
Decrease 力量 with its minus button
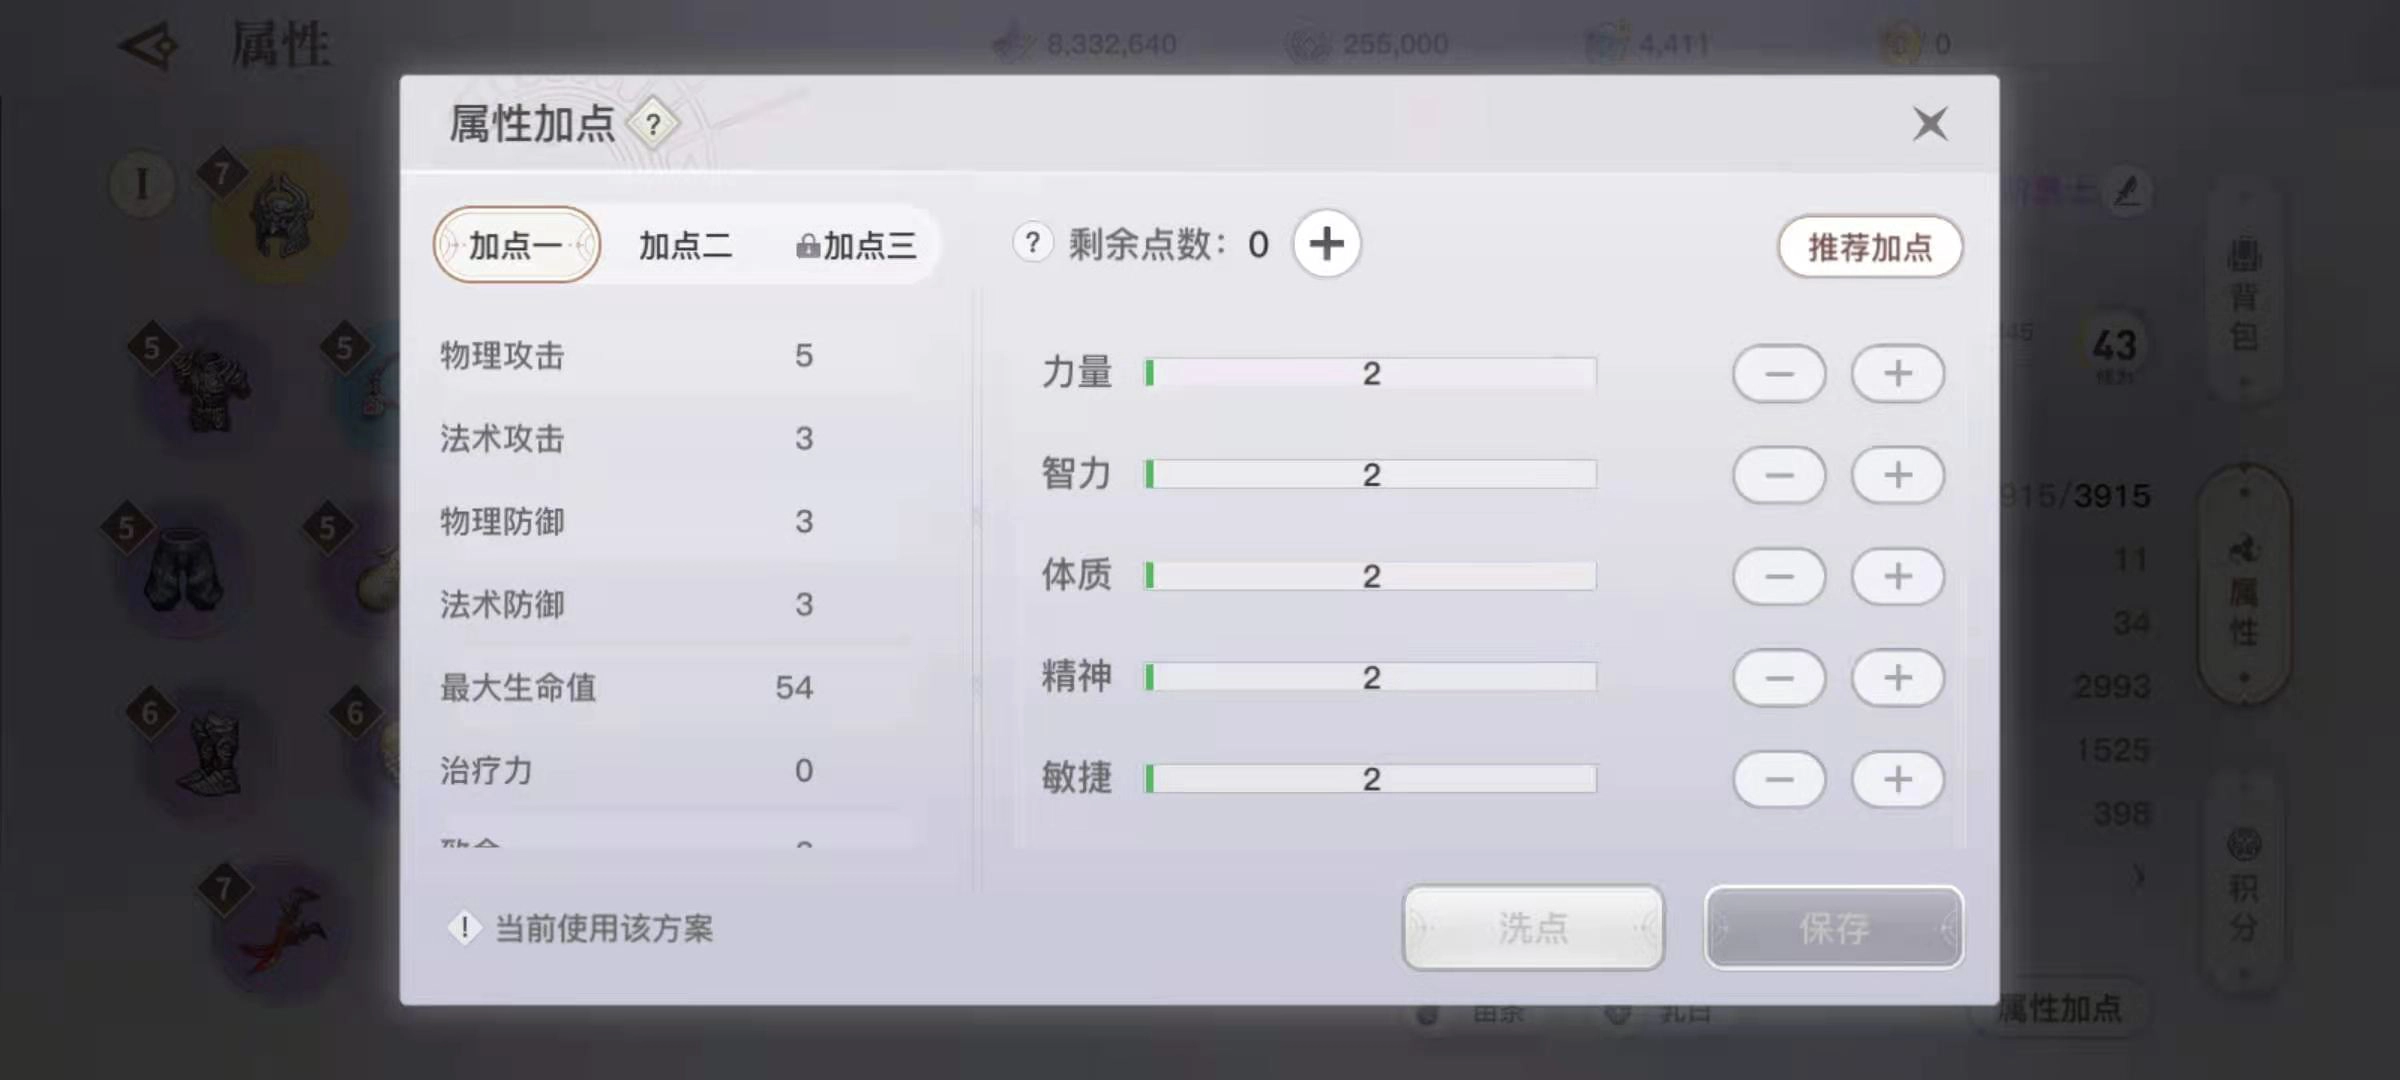[1779, 374]
